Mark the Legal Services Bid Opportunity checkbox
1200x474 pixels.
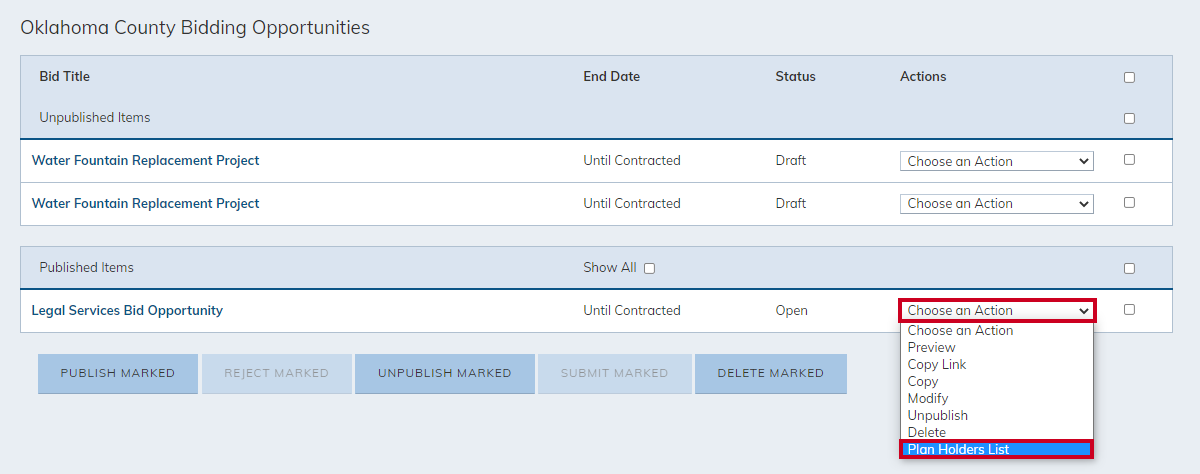1129,310
